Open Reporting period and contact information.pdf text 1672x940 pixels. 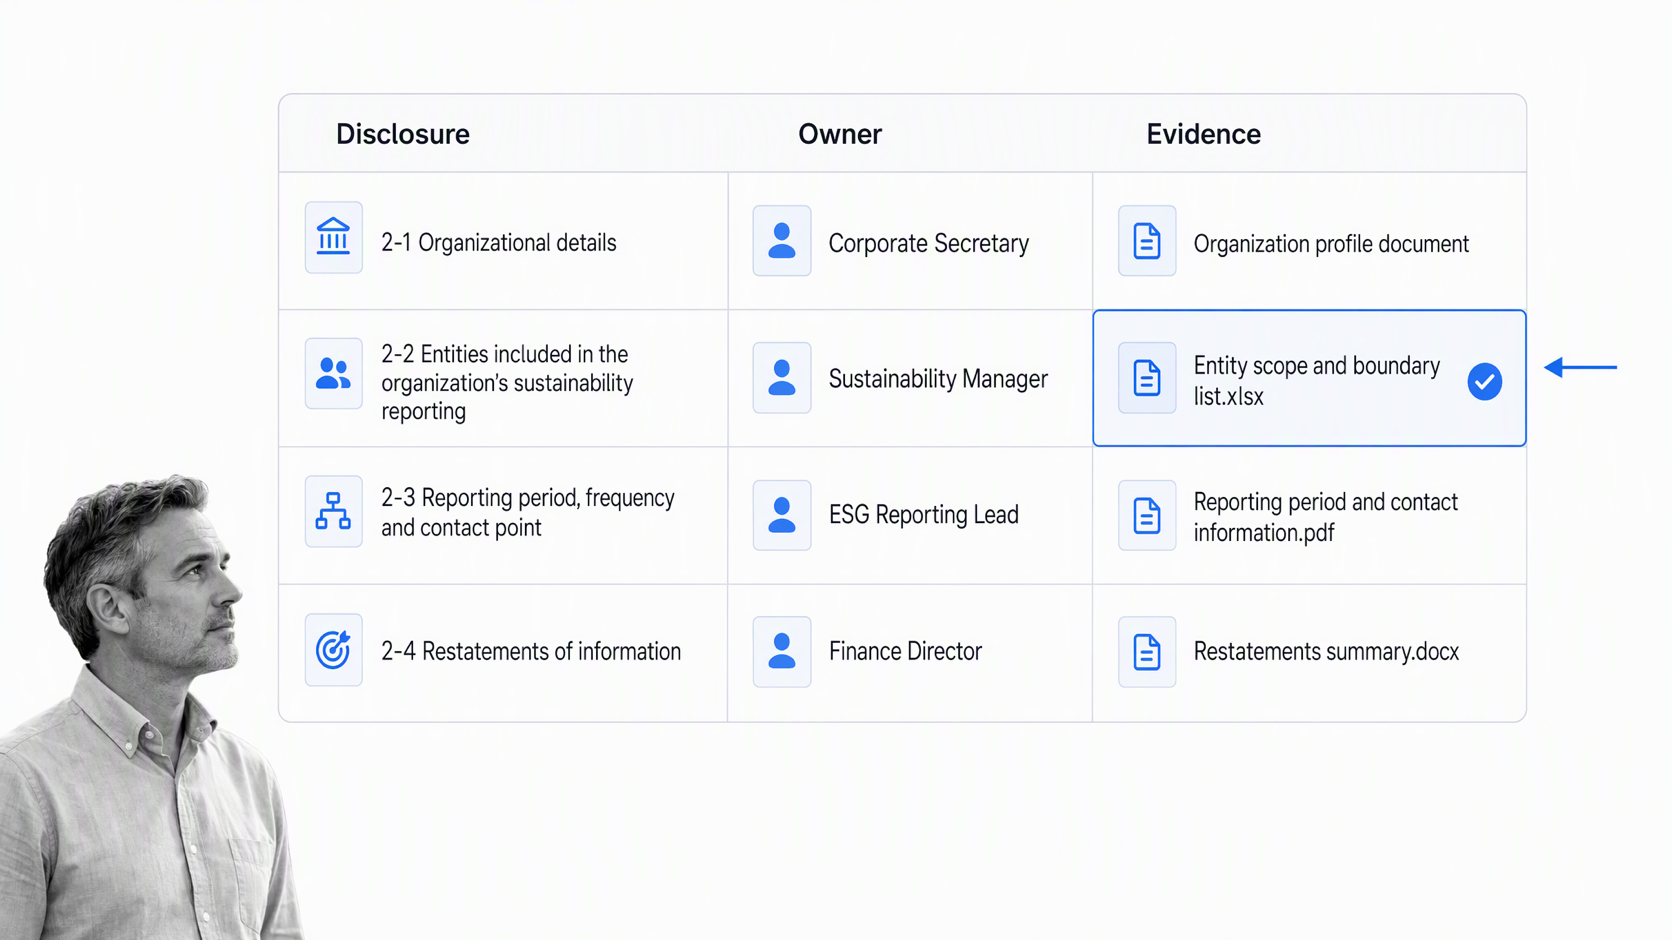[1326, 517]
